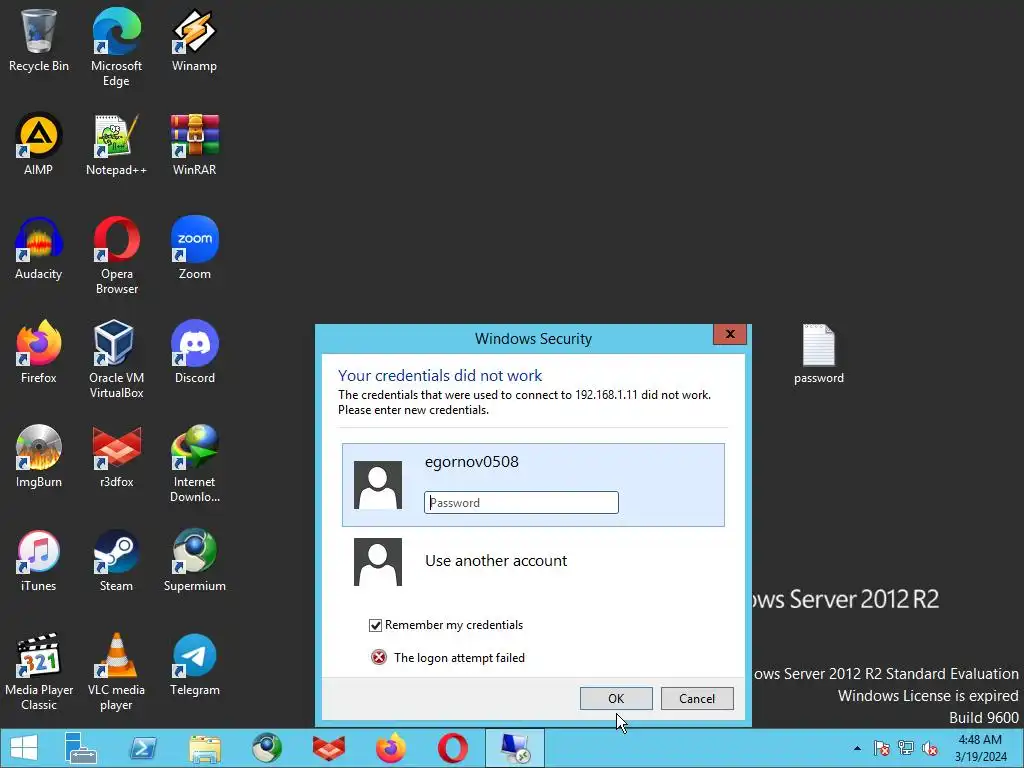This screenshot has width=1024, height=768.
Task: Select the Notepad++ desktop shortcut
Action: pos(116,144)
